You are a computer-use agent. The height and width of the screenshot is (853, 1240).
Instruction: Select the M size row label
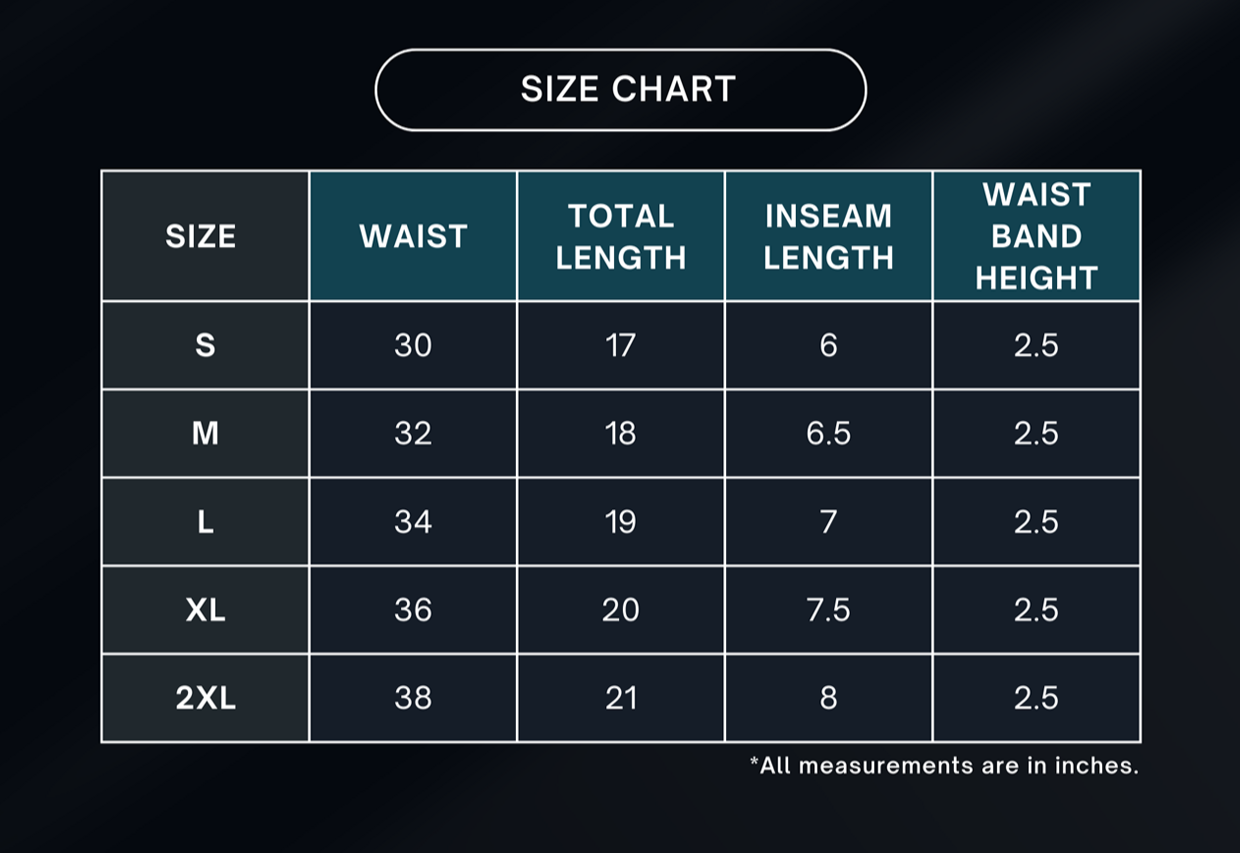205,434
